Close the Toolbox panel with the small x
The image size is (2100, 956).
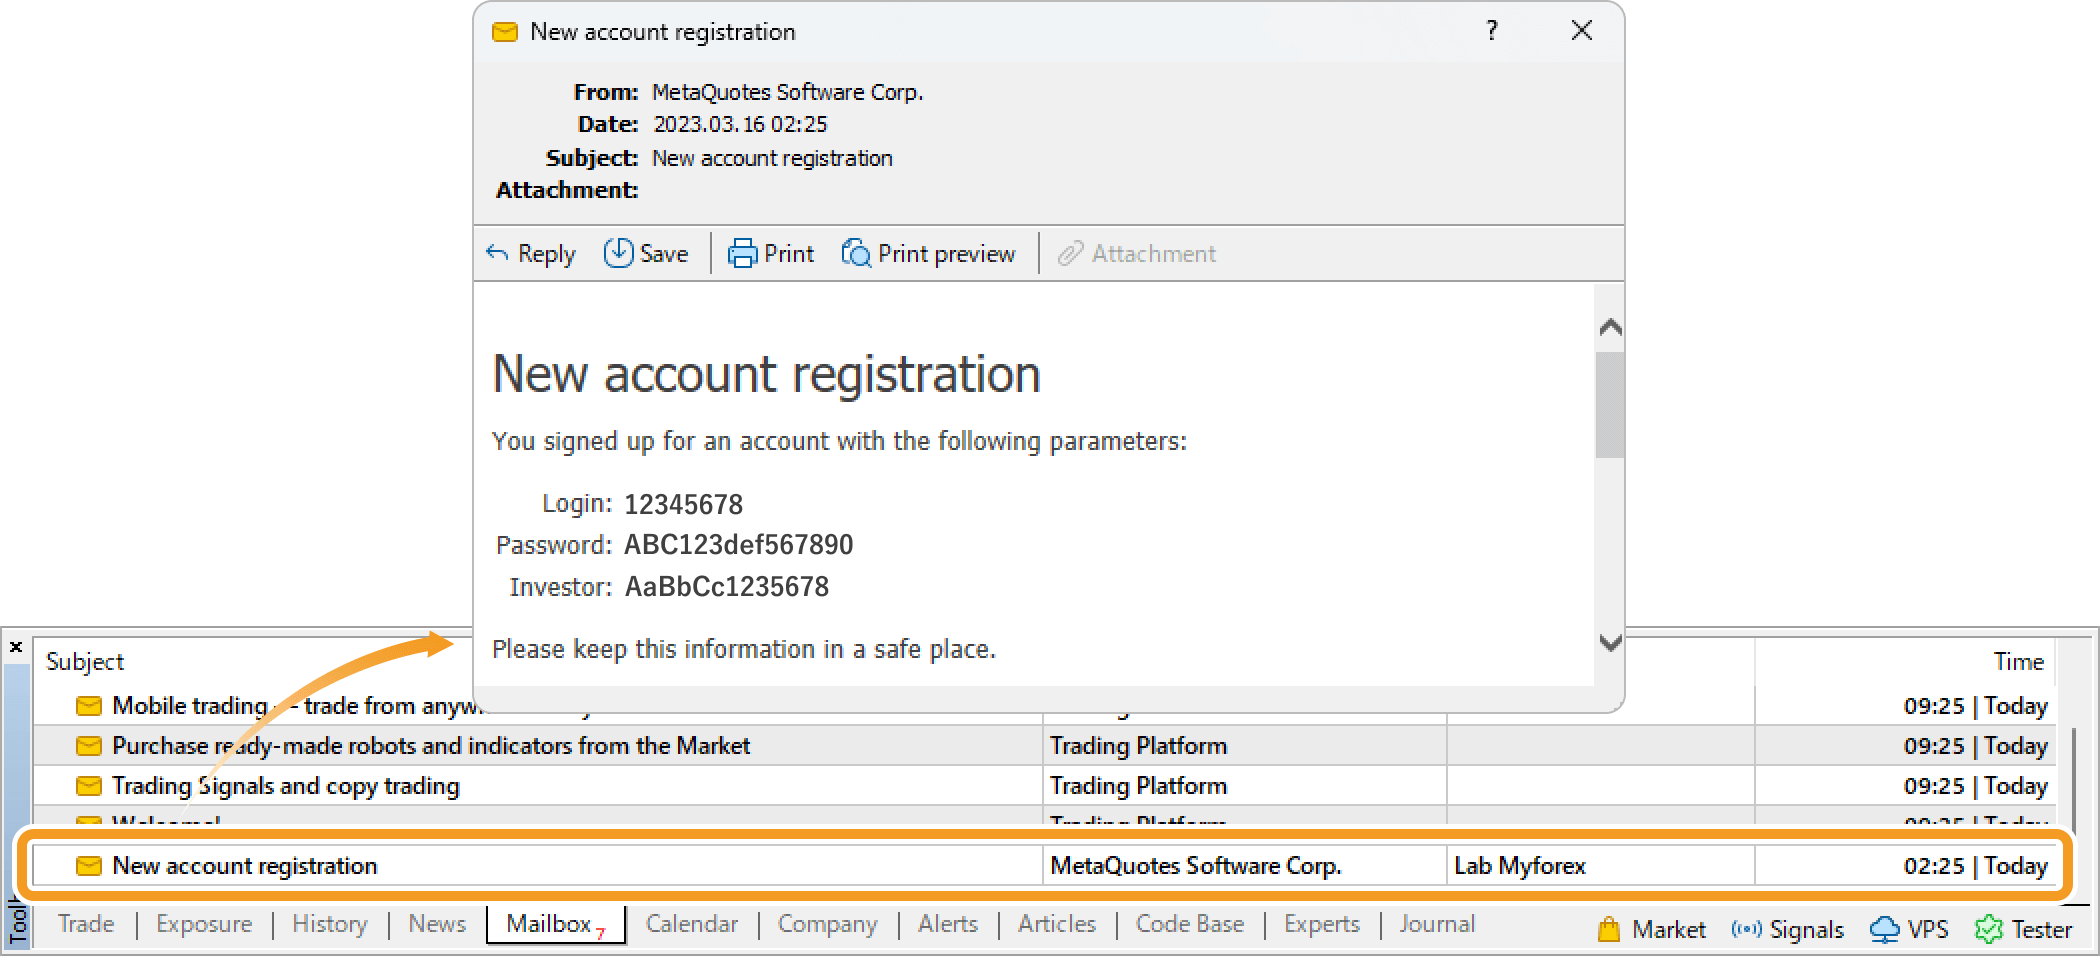point(16,647)
